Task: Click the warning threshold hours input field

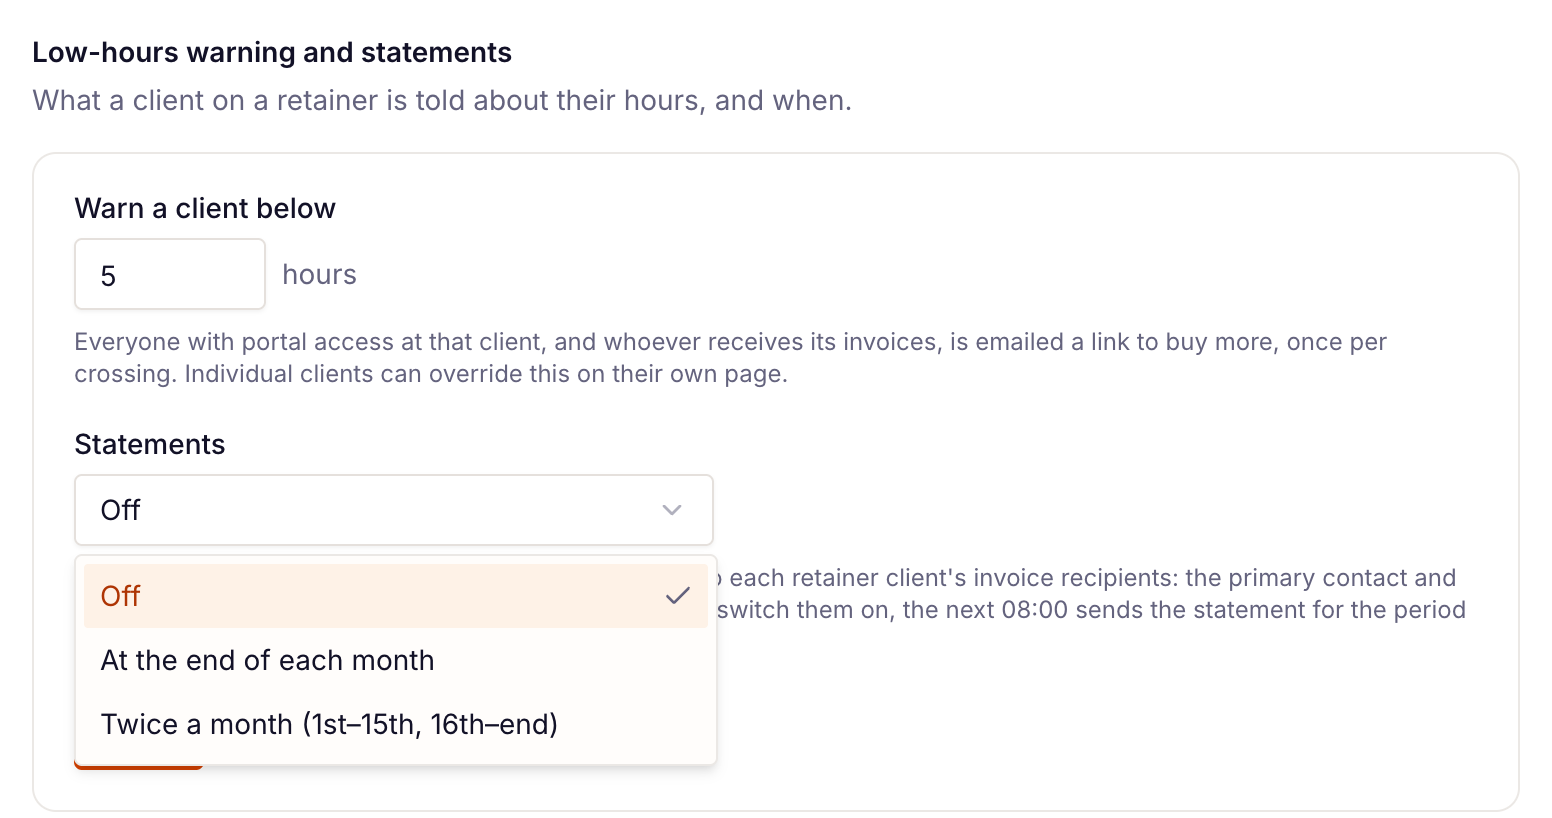Action: pyautogui.click(x=170, y=274)
